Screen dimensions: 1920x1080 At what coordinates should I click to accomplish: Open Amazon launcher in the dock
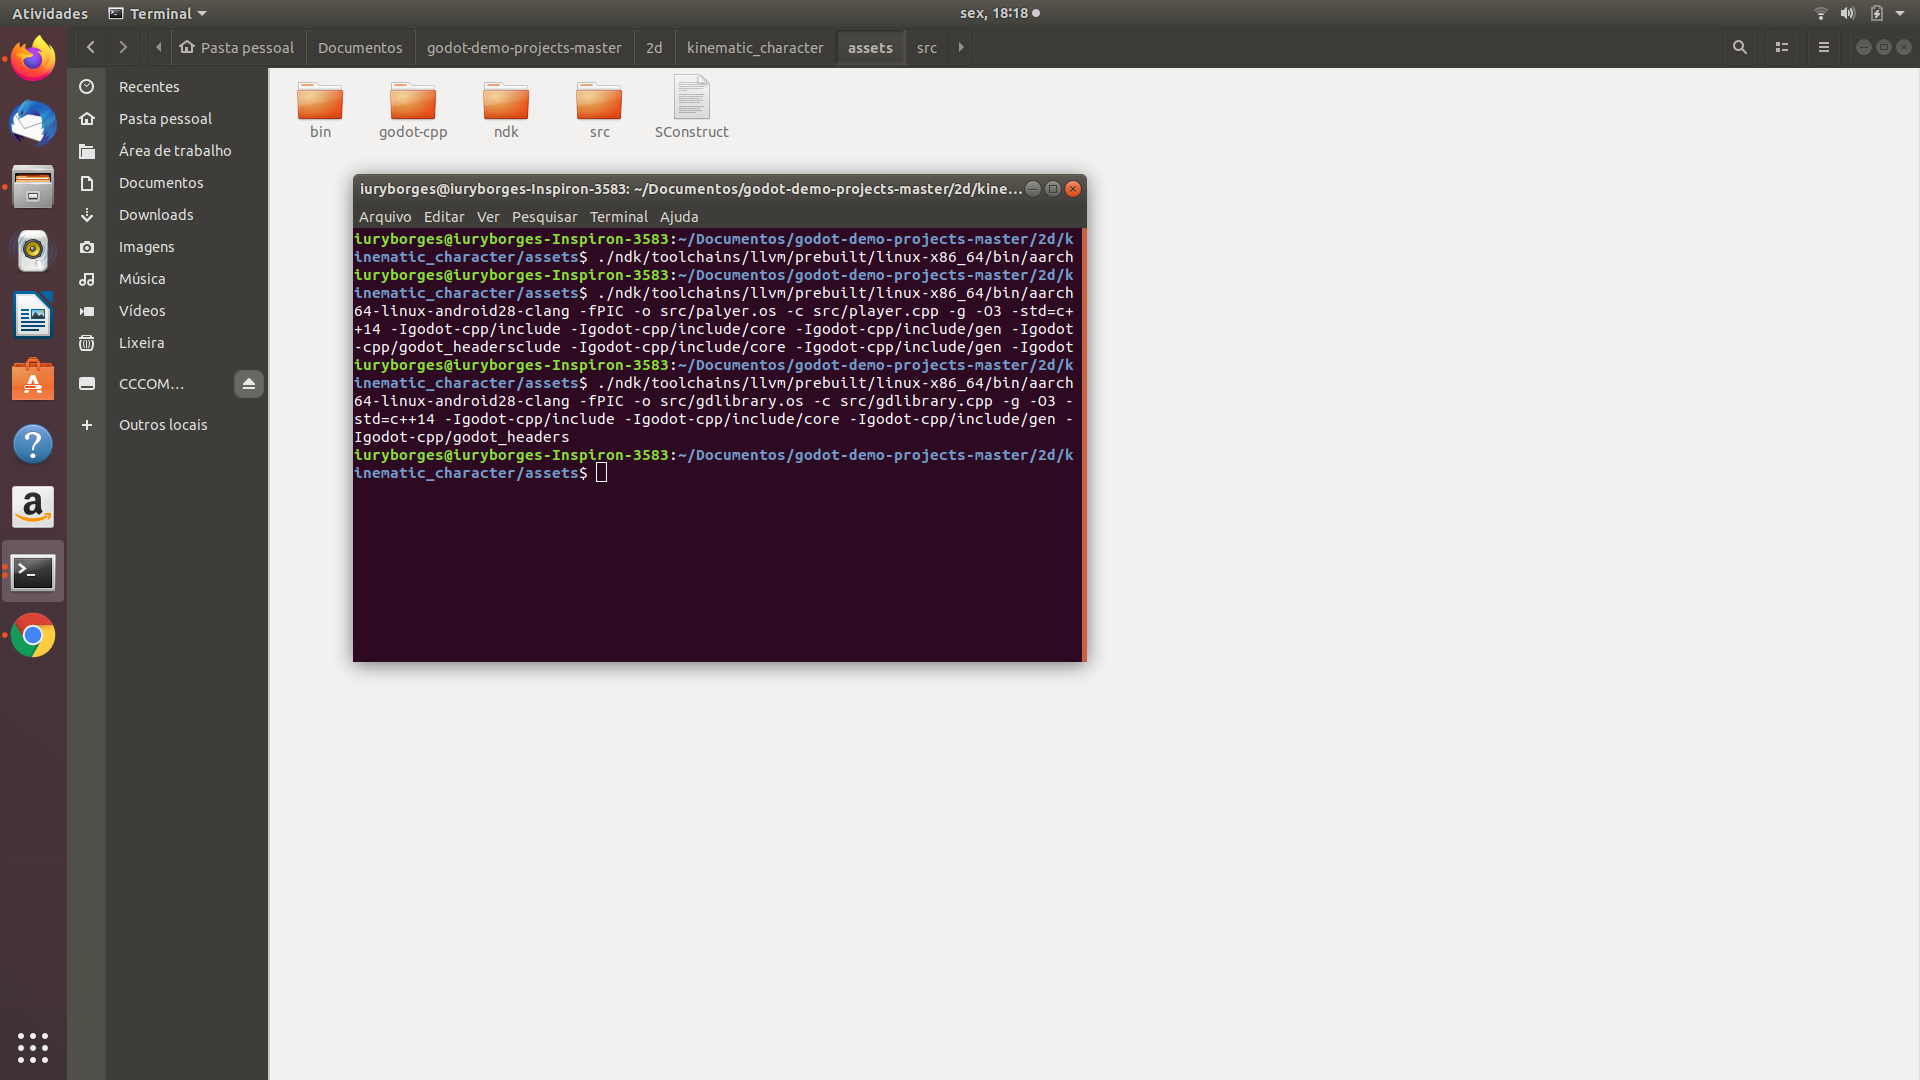point(33,508)
